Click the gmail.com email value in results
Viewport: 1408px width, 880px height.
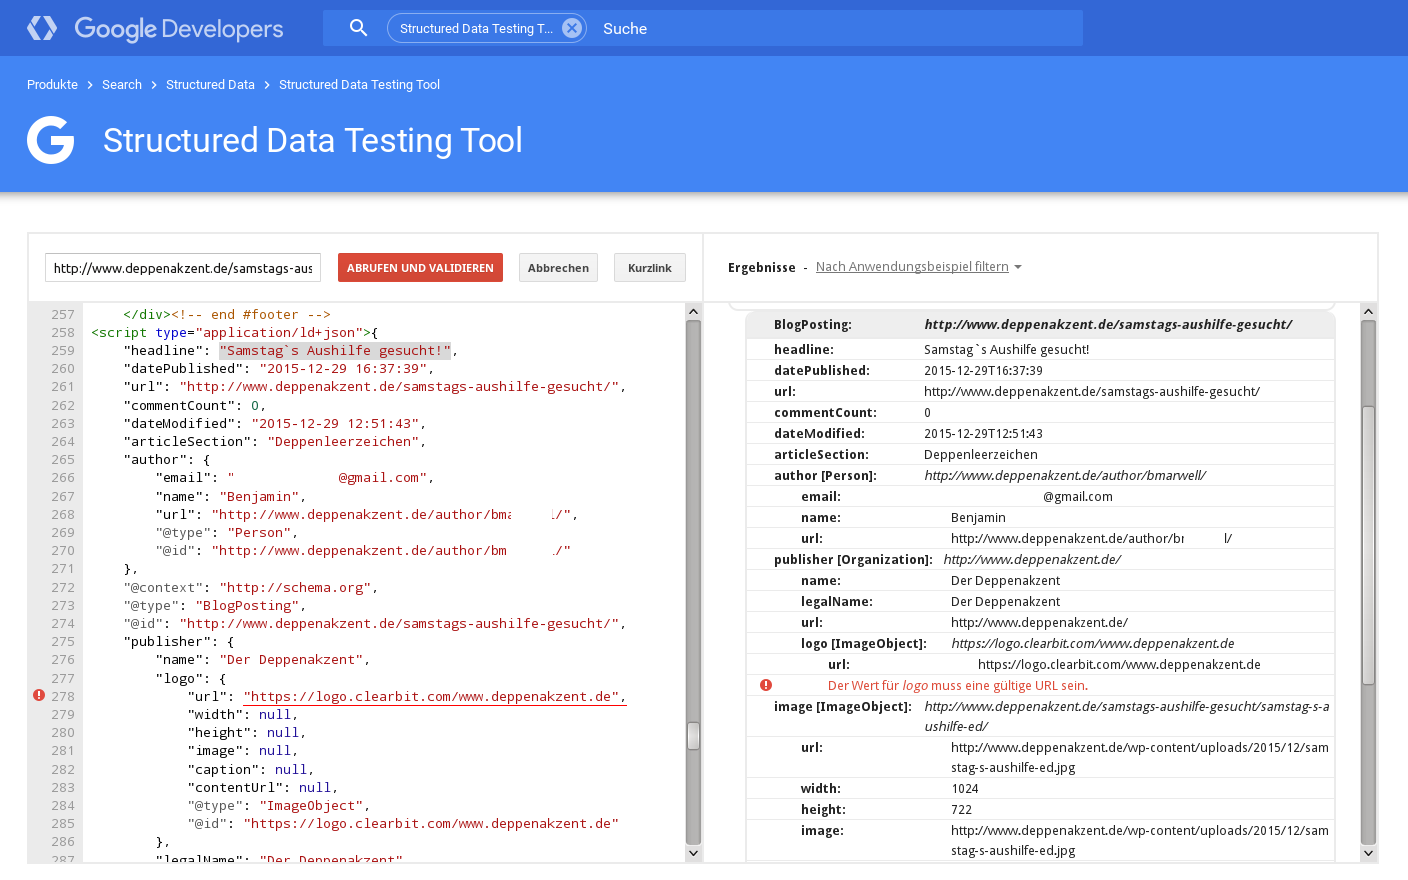coord(1078,496)
